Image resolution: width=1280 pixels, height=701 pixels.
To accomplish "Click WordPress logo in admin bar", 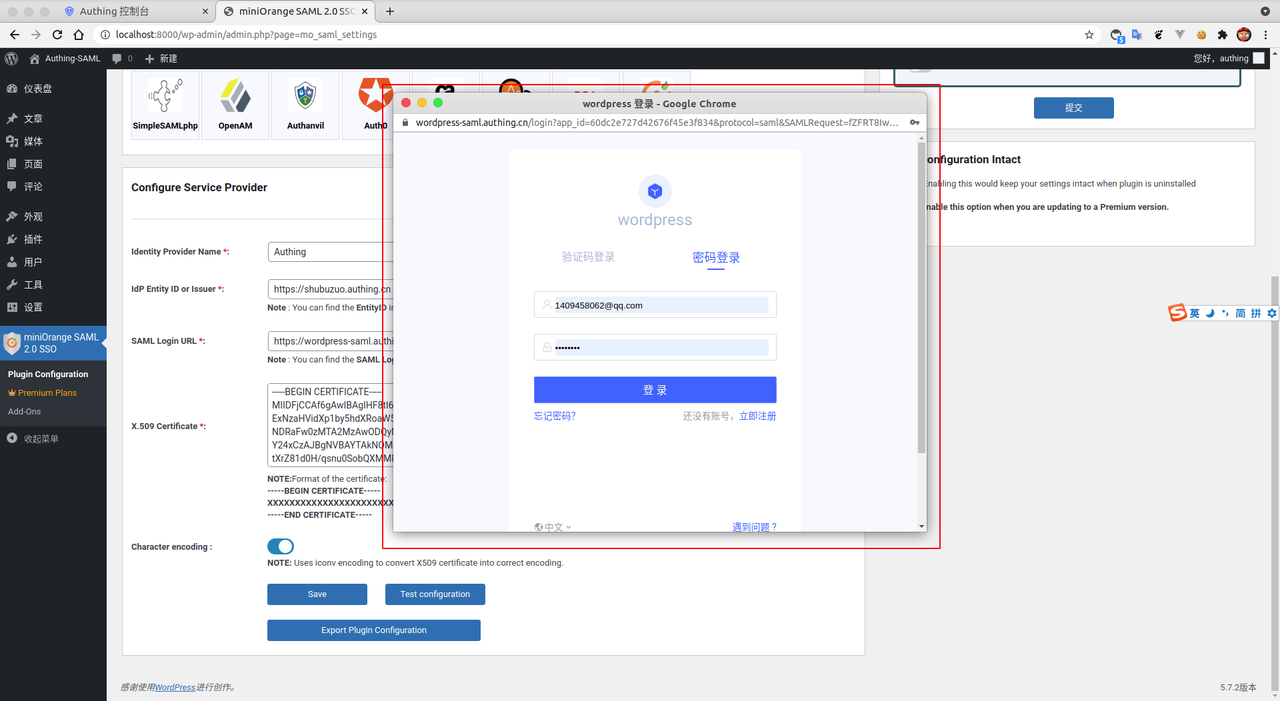I will tap(11, 58).
